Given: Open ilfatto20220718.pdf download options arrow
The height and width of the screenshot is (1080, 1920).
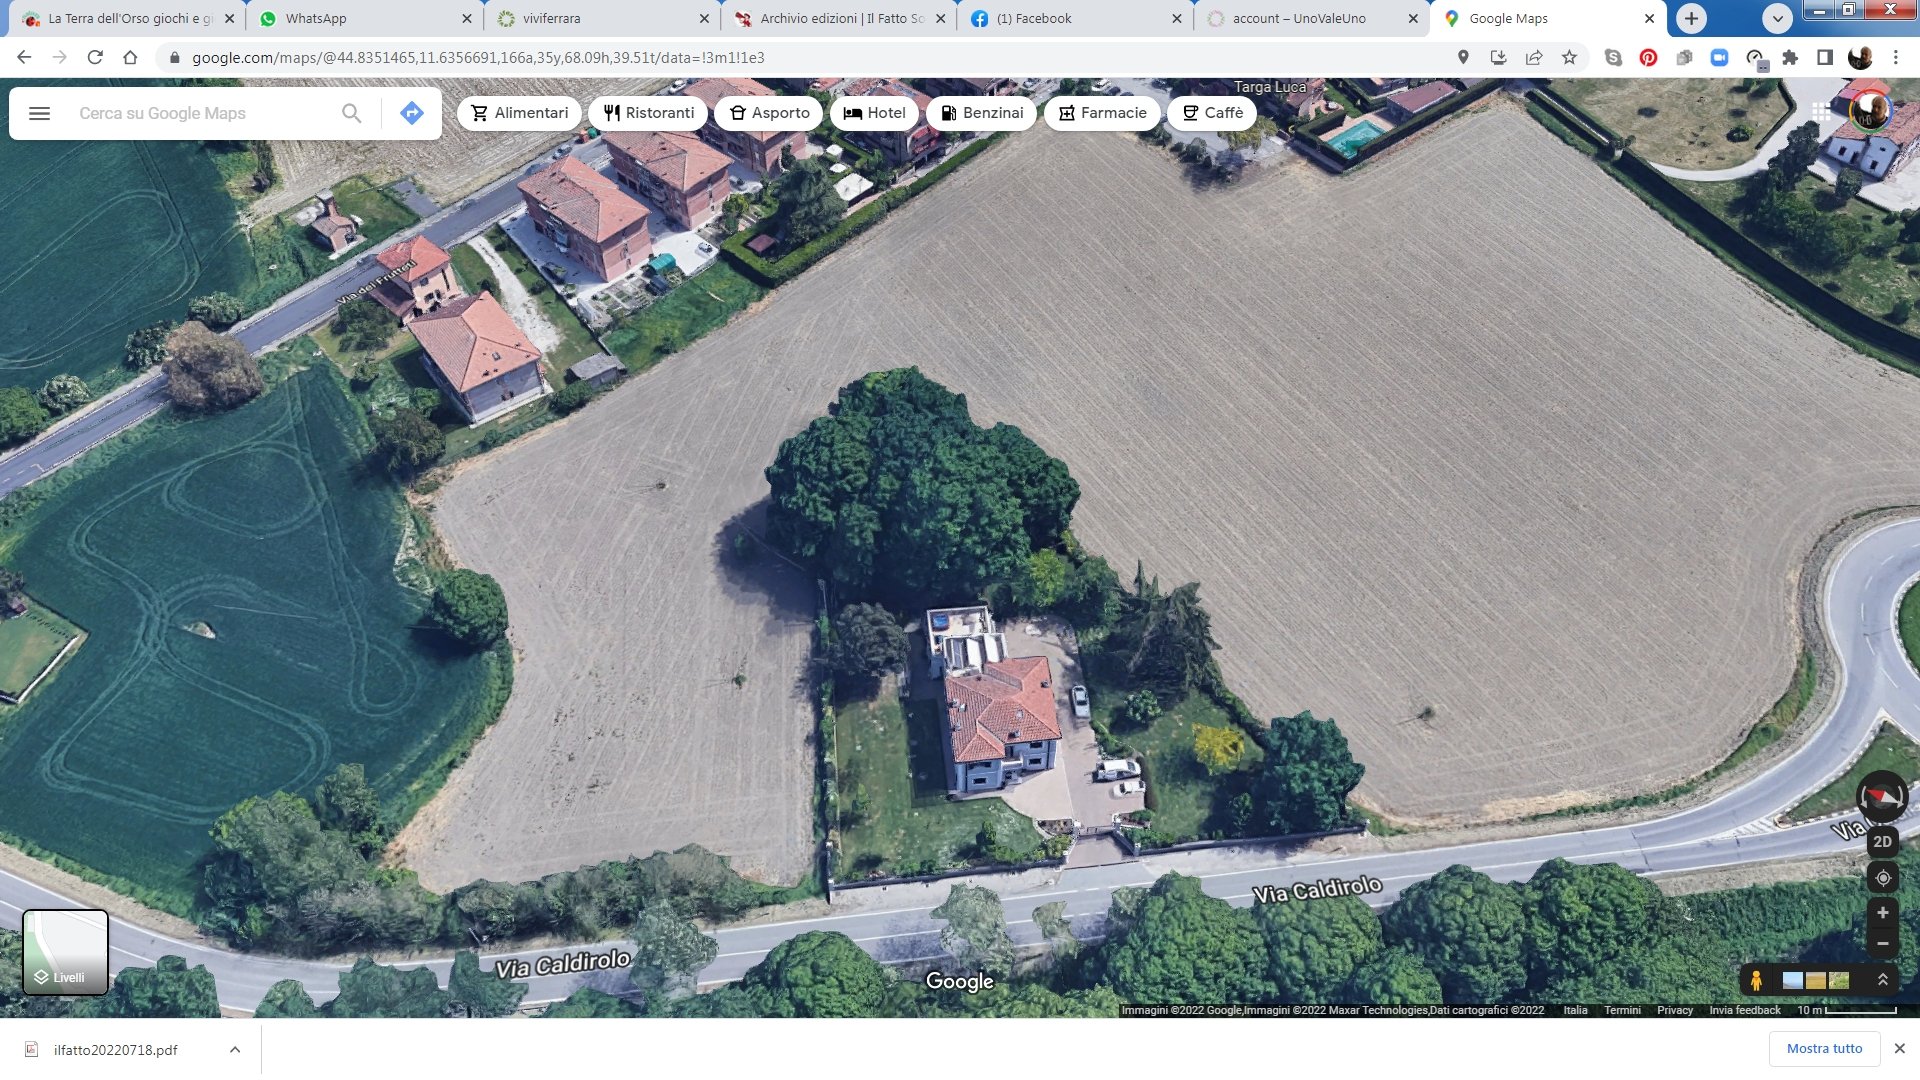Looking at the screenshot, I should tap(234, 1049).
